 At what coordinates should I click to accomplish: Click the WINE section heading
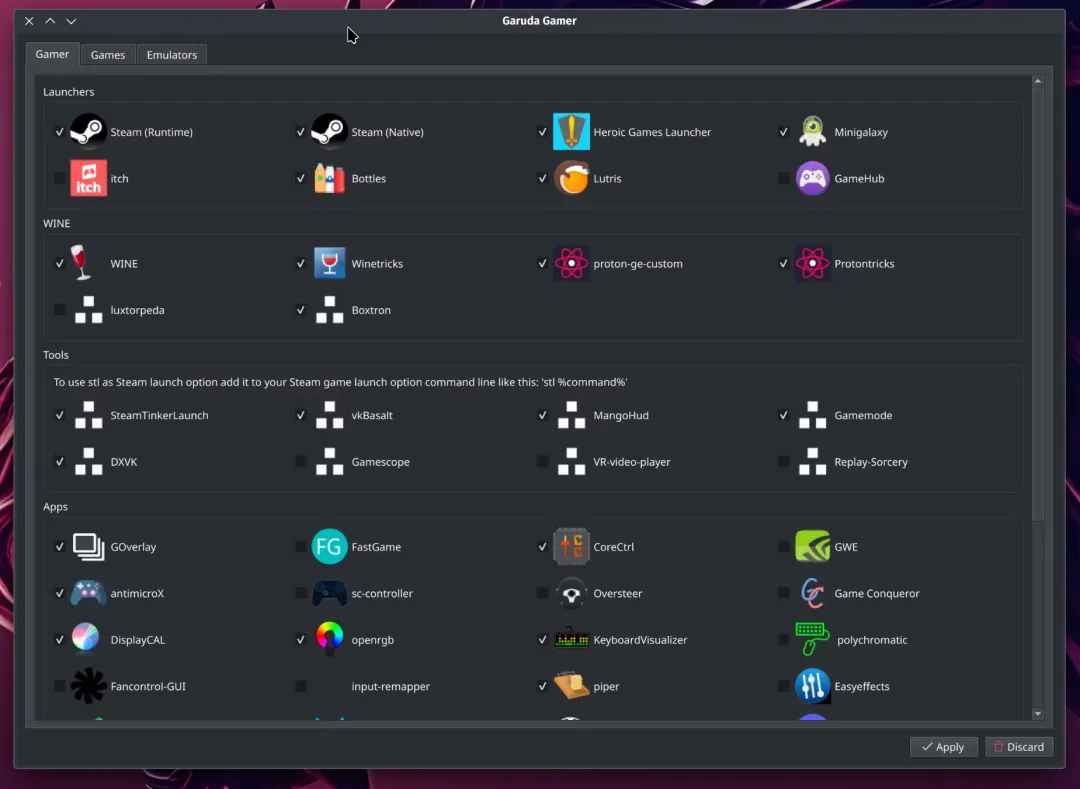(x=56, y=223)
